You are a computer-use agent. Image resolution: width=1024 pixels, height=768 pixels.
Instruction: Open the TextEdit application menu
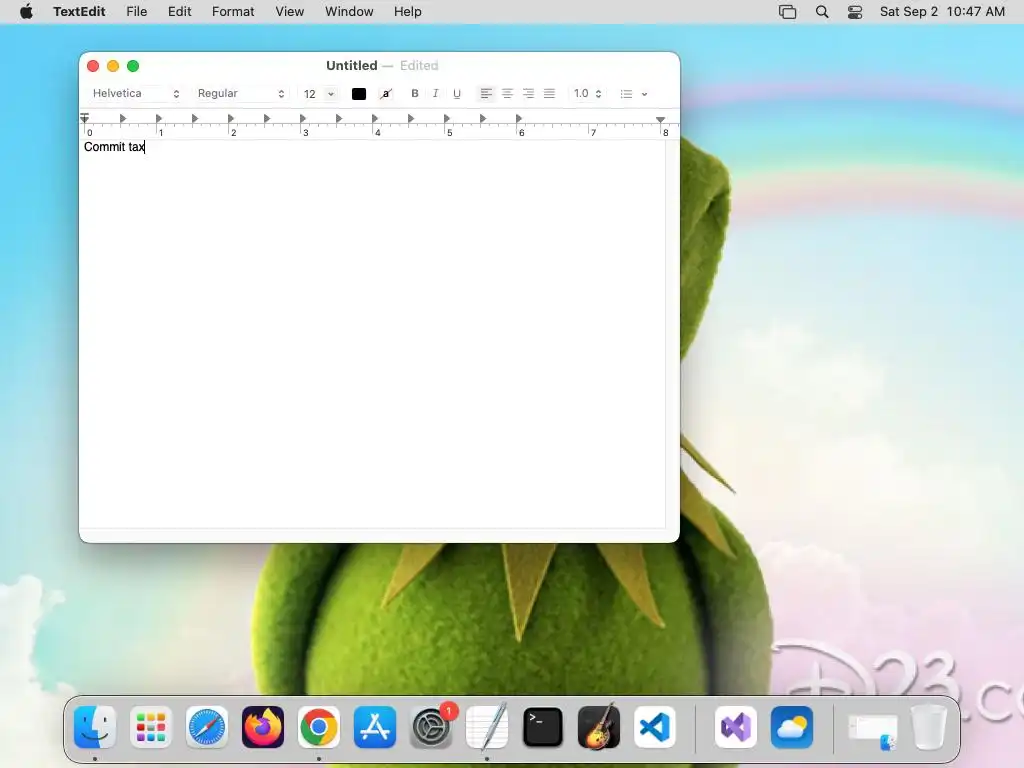click(79, 12)
